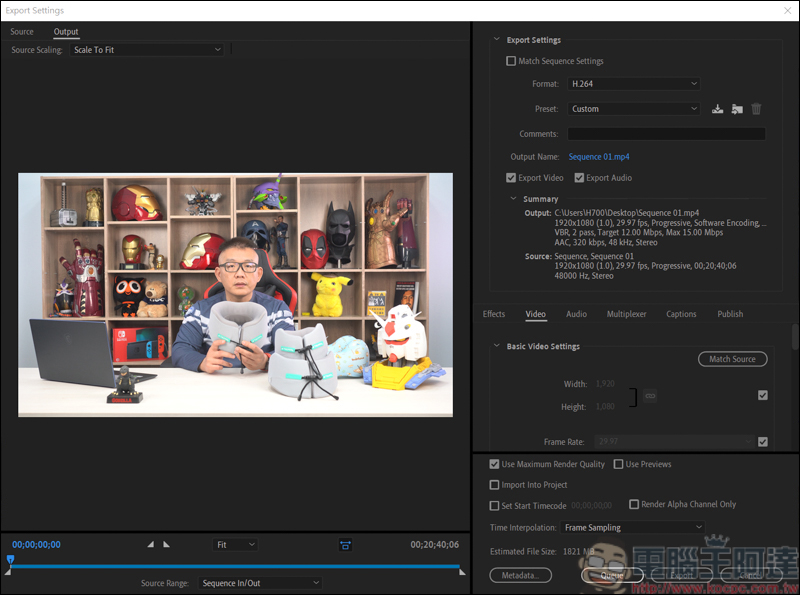Click into the Comments text field
The image size is (800, 595).
point(666,134)
